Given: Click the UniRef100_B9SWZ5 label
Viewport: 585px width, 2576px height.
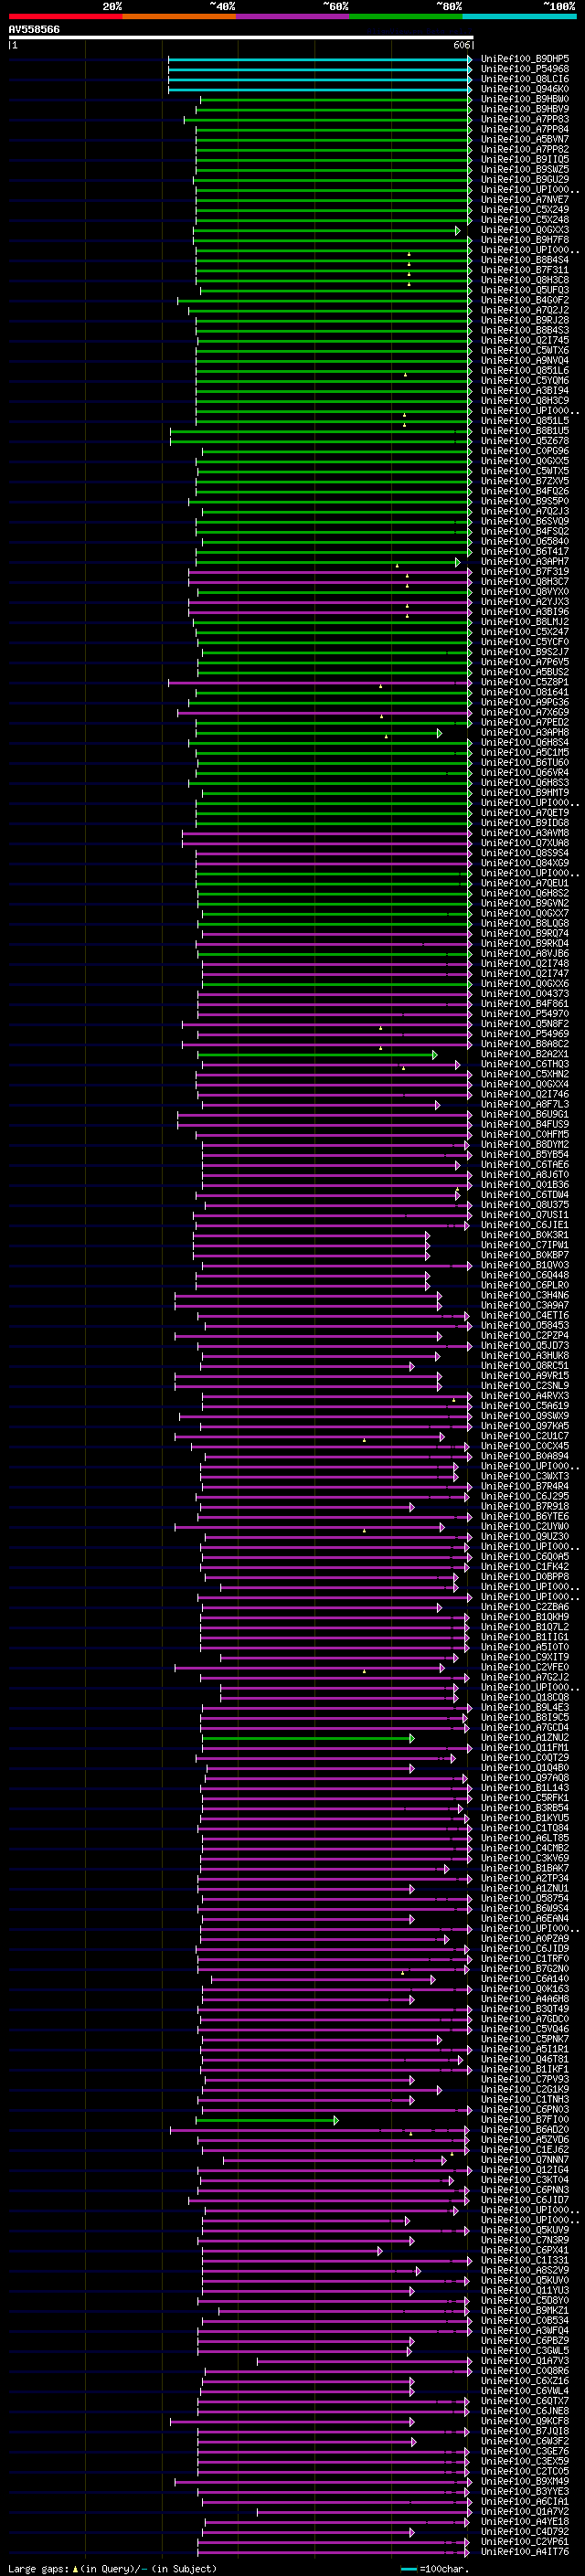Looking at the screenshot, I should coord(525,169).
